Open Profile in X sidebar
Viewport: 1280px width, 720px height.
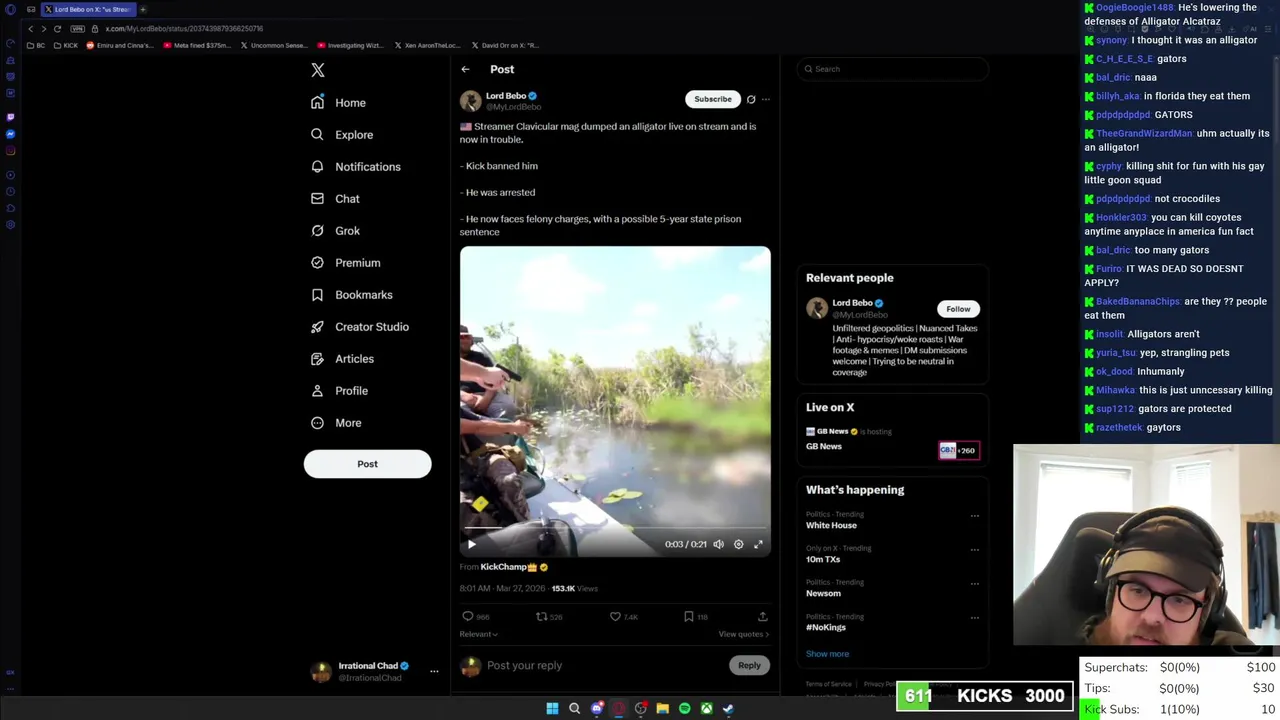click(x=339, y=391)
